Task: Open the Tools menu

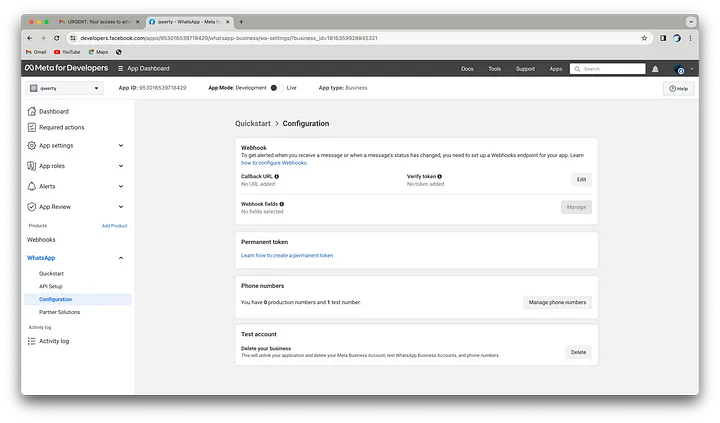Action: tap(495, 69)
